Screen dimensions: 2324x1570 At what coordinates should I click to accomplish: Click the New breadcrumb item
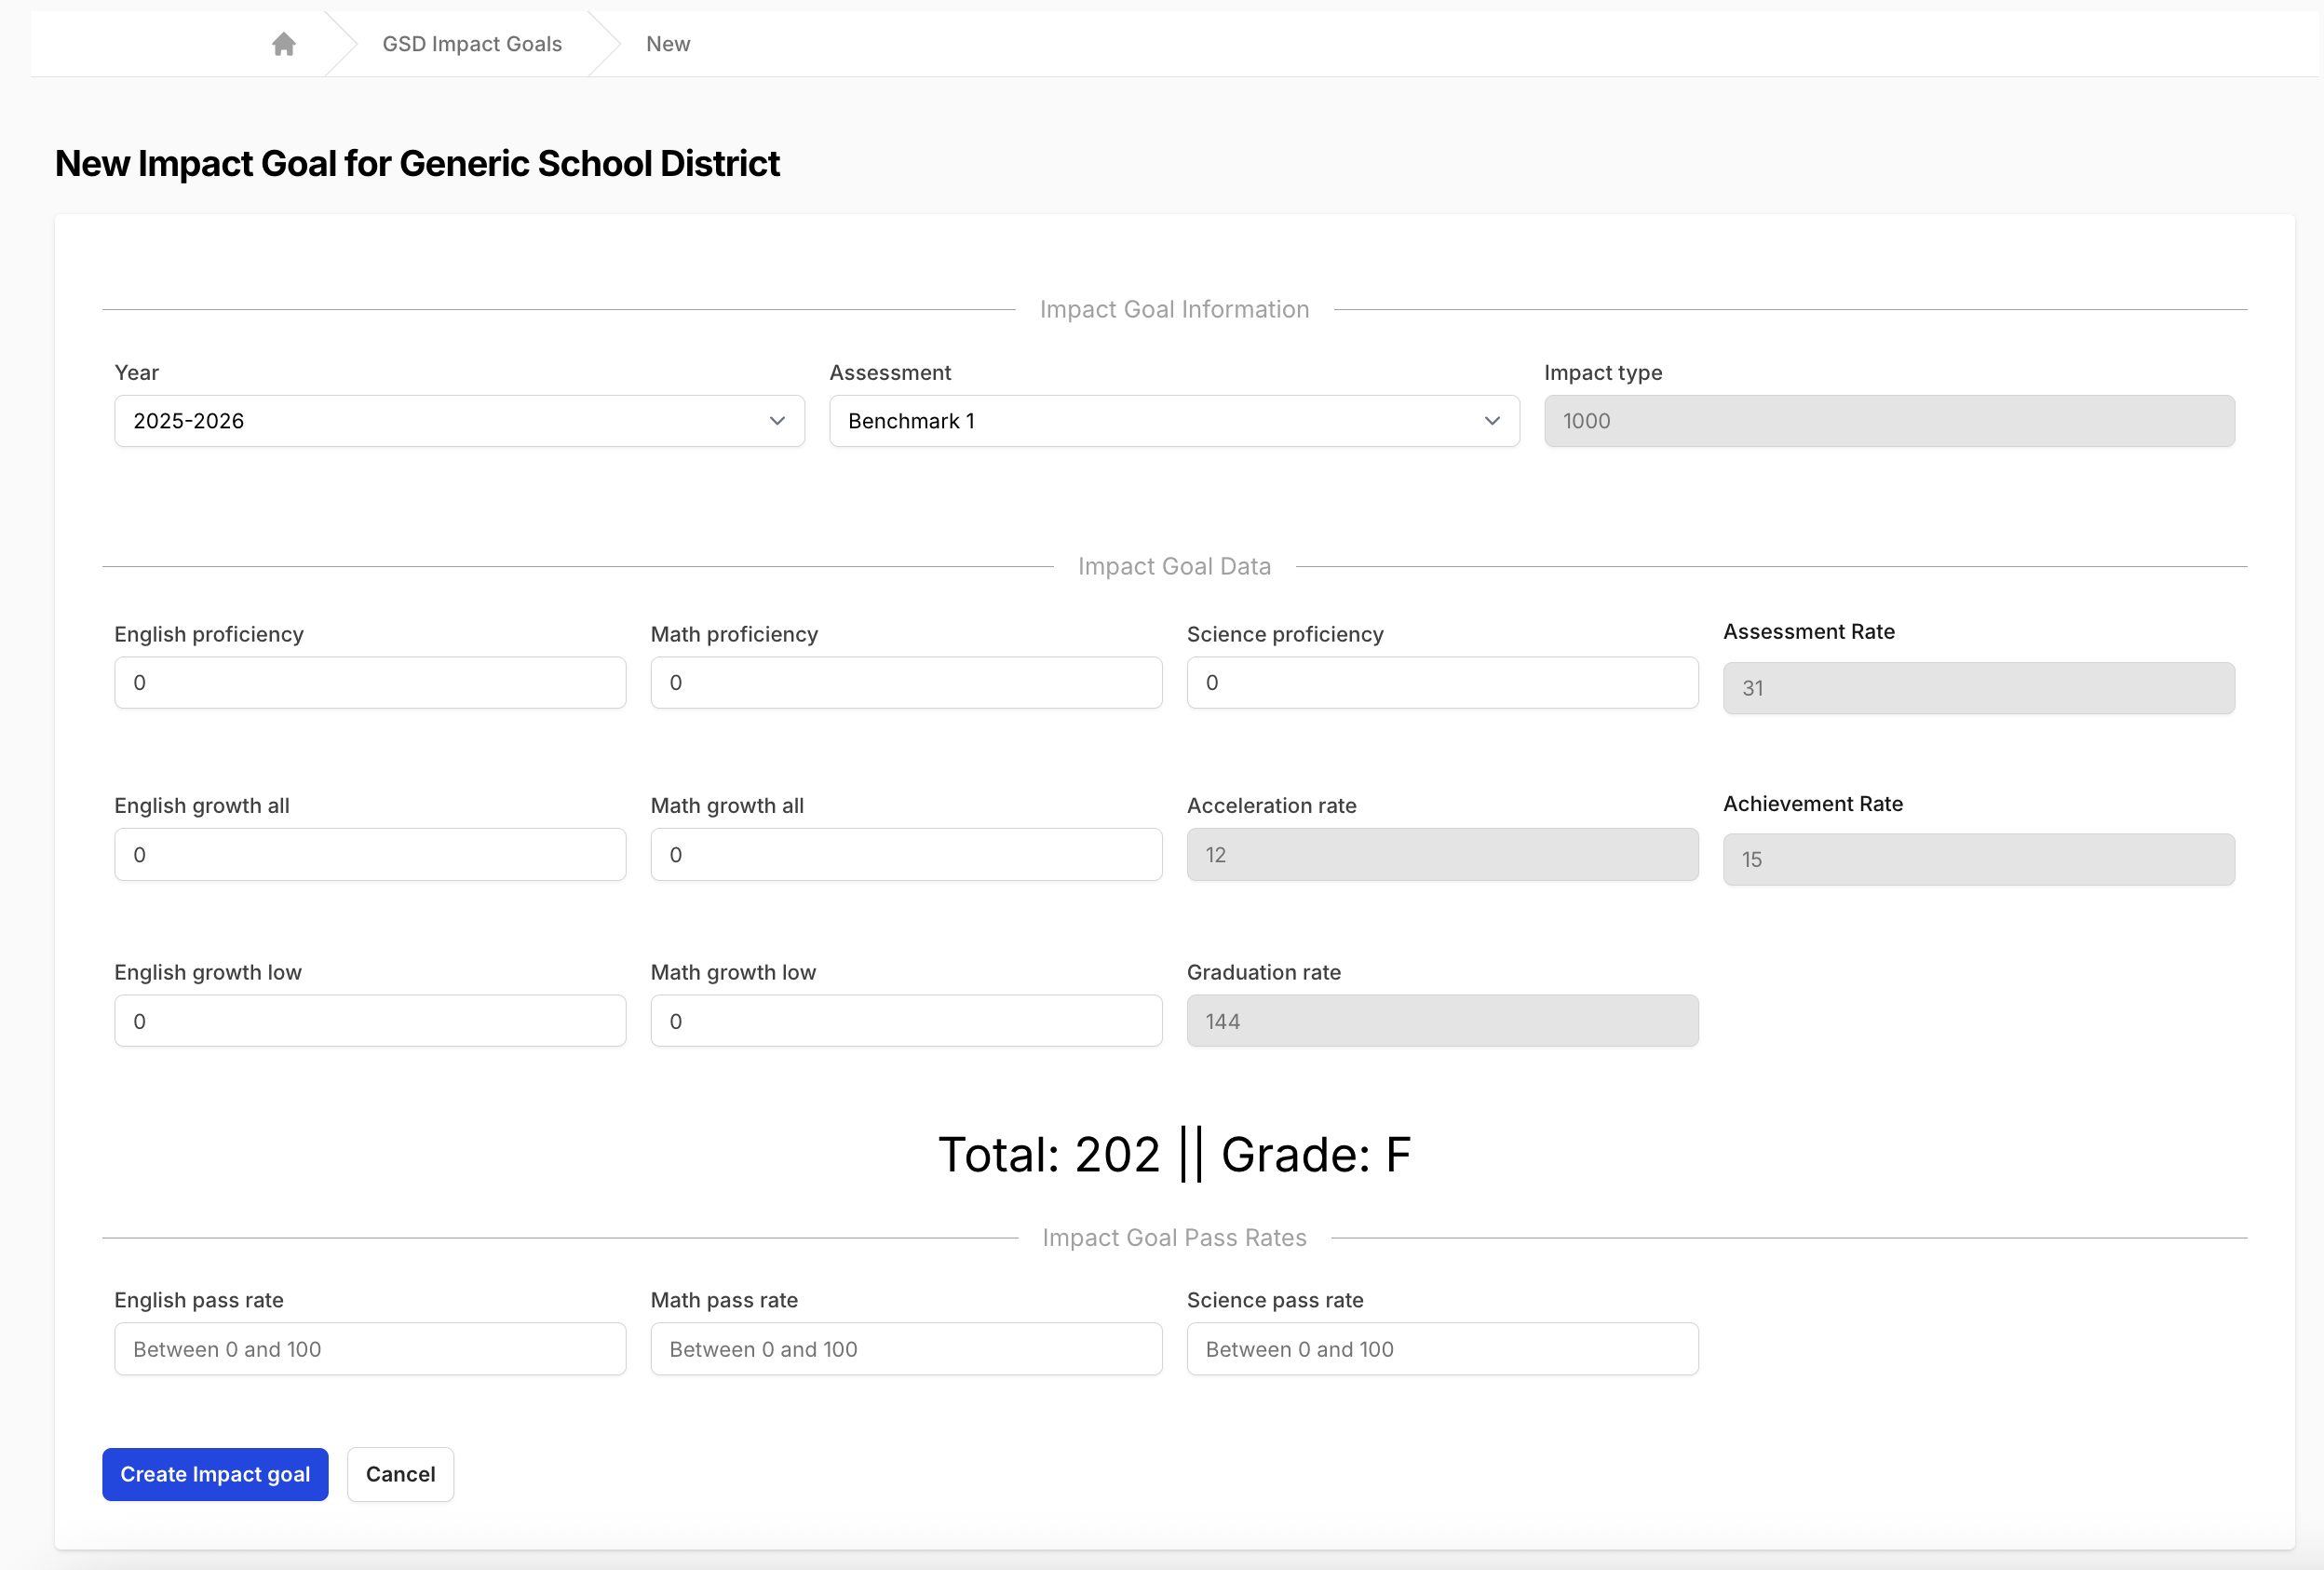point(668,44)
